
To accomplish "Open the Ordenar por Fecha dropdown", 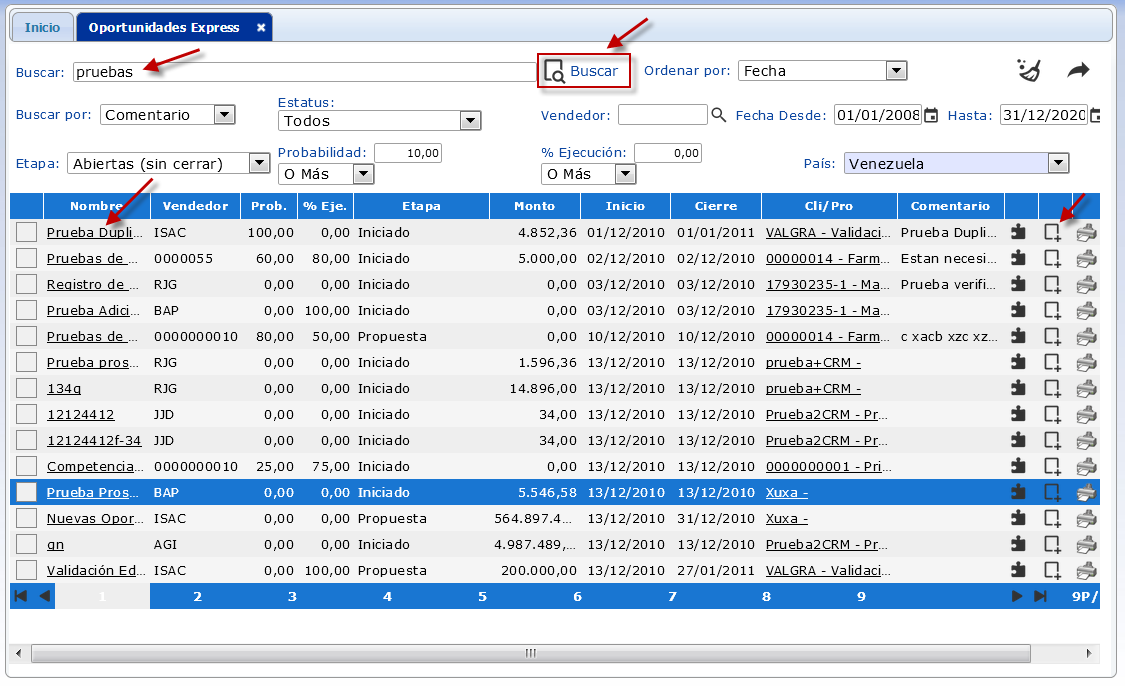I will coord(896,71).
